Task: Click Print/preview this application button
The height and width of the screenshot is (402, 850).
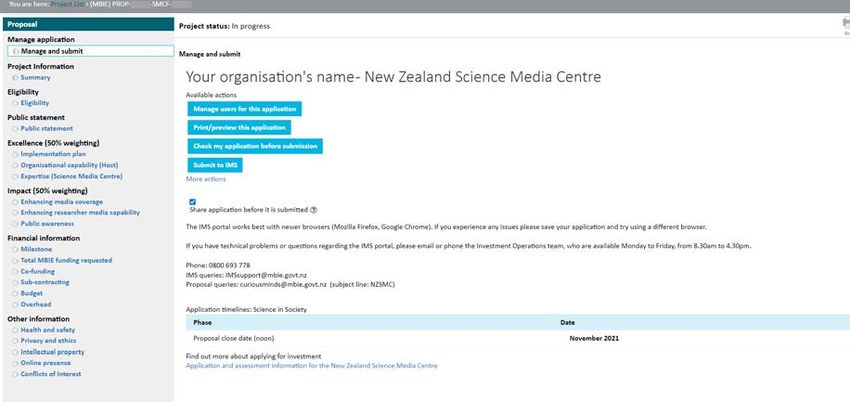Action: (239, 128)
